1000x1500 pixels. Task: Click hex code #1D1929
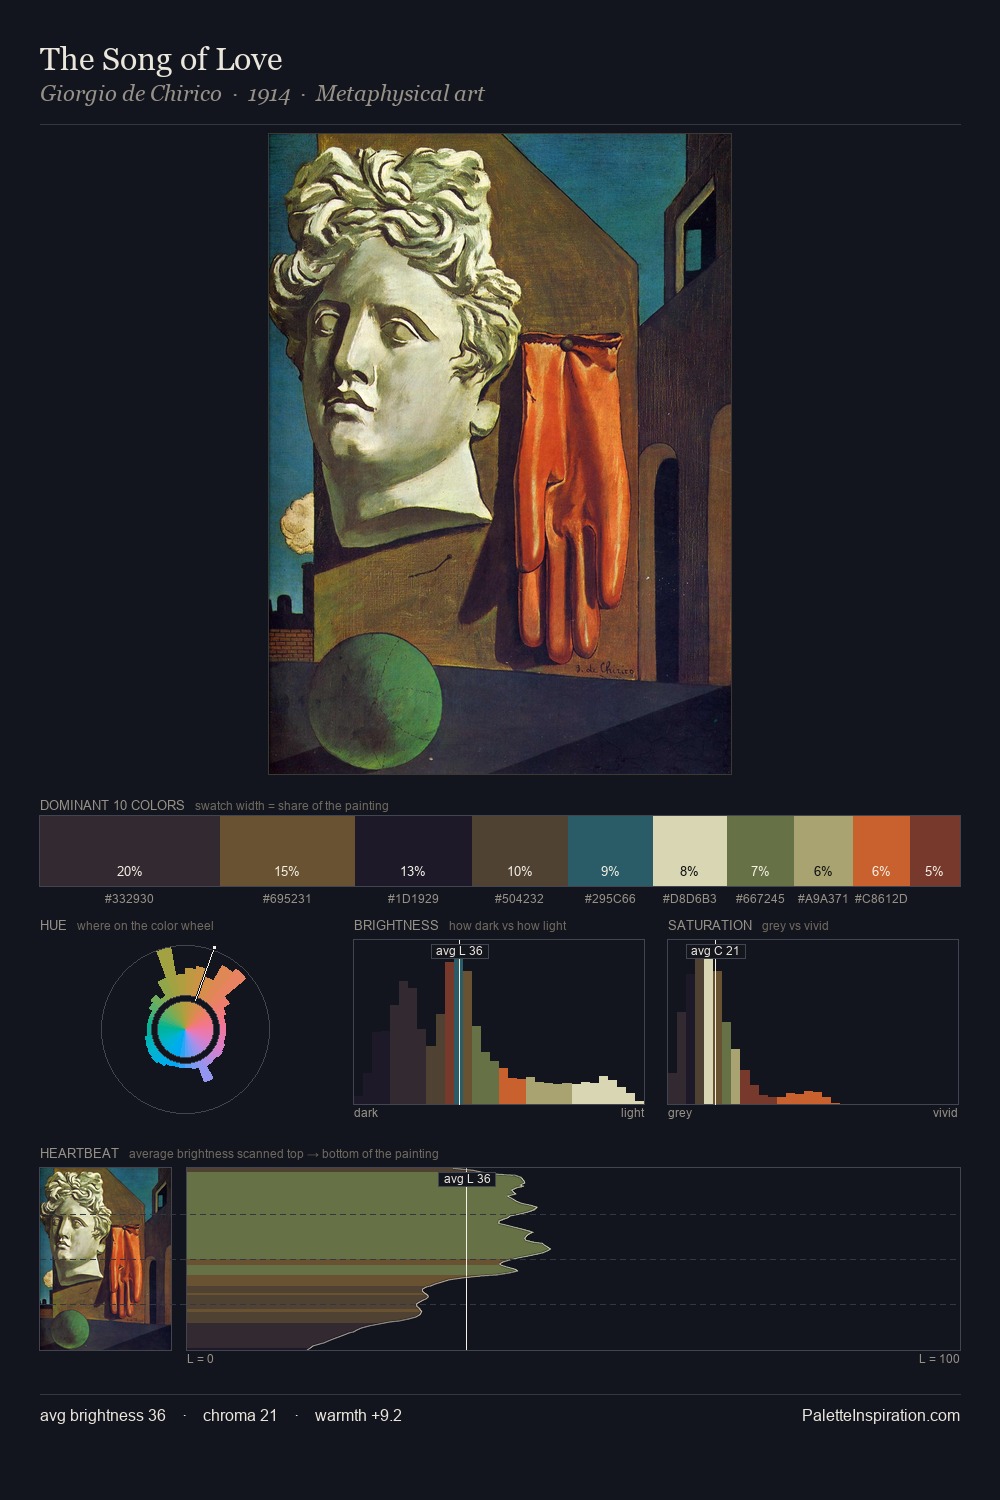[x=413, y=899]
